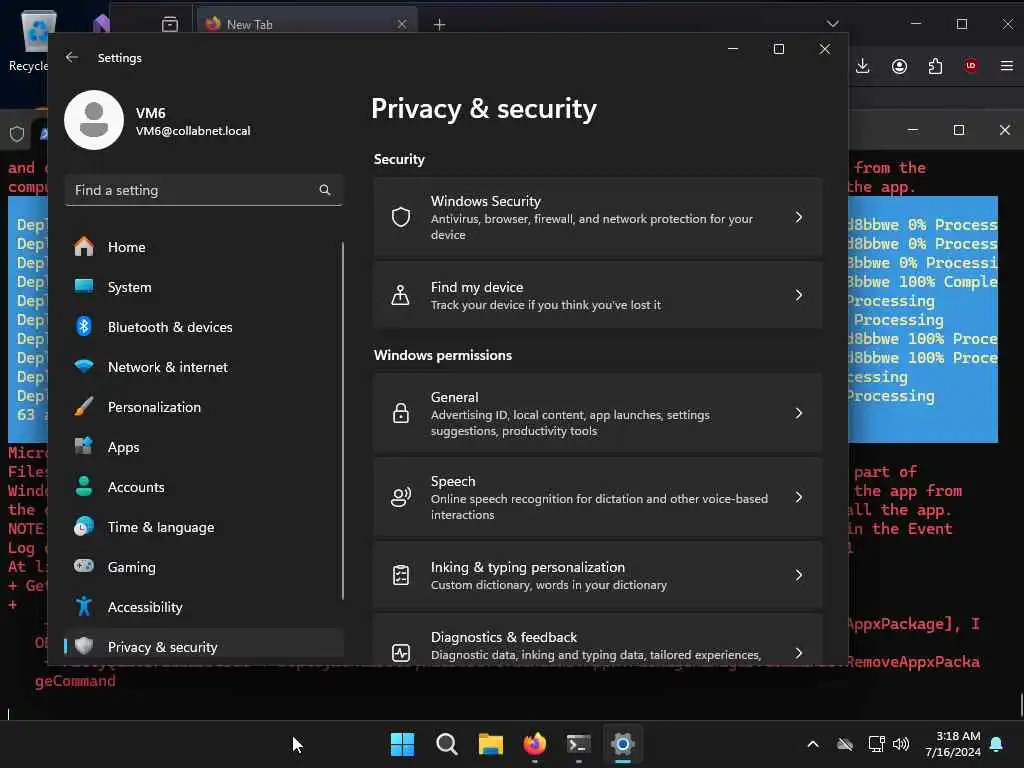The image size is (1024, 768).
Task: Switch to Terminal in taskbar
Action: coord(579,744)
